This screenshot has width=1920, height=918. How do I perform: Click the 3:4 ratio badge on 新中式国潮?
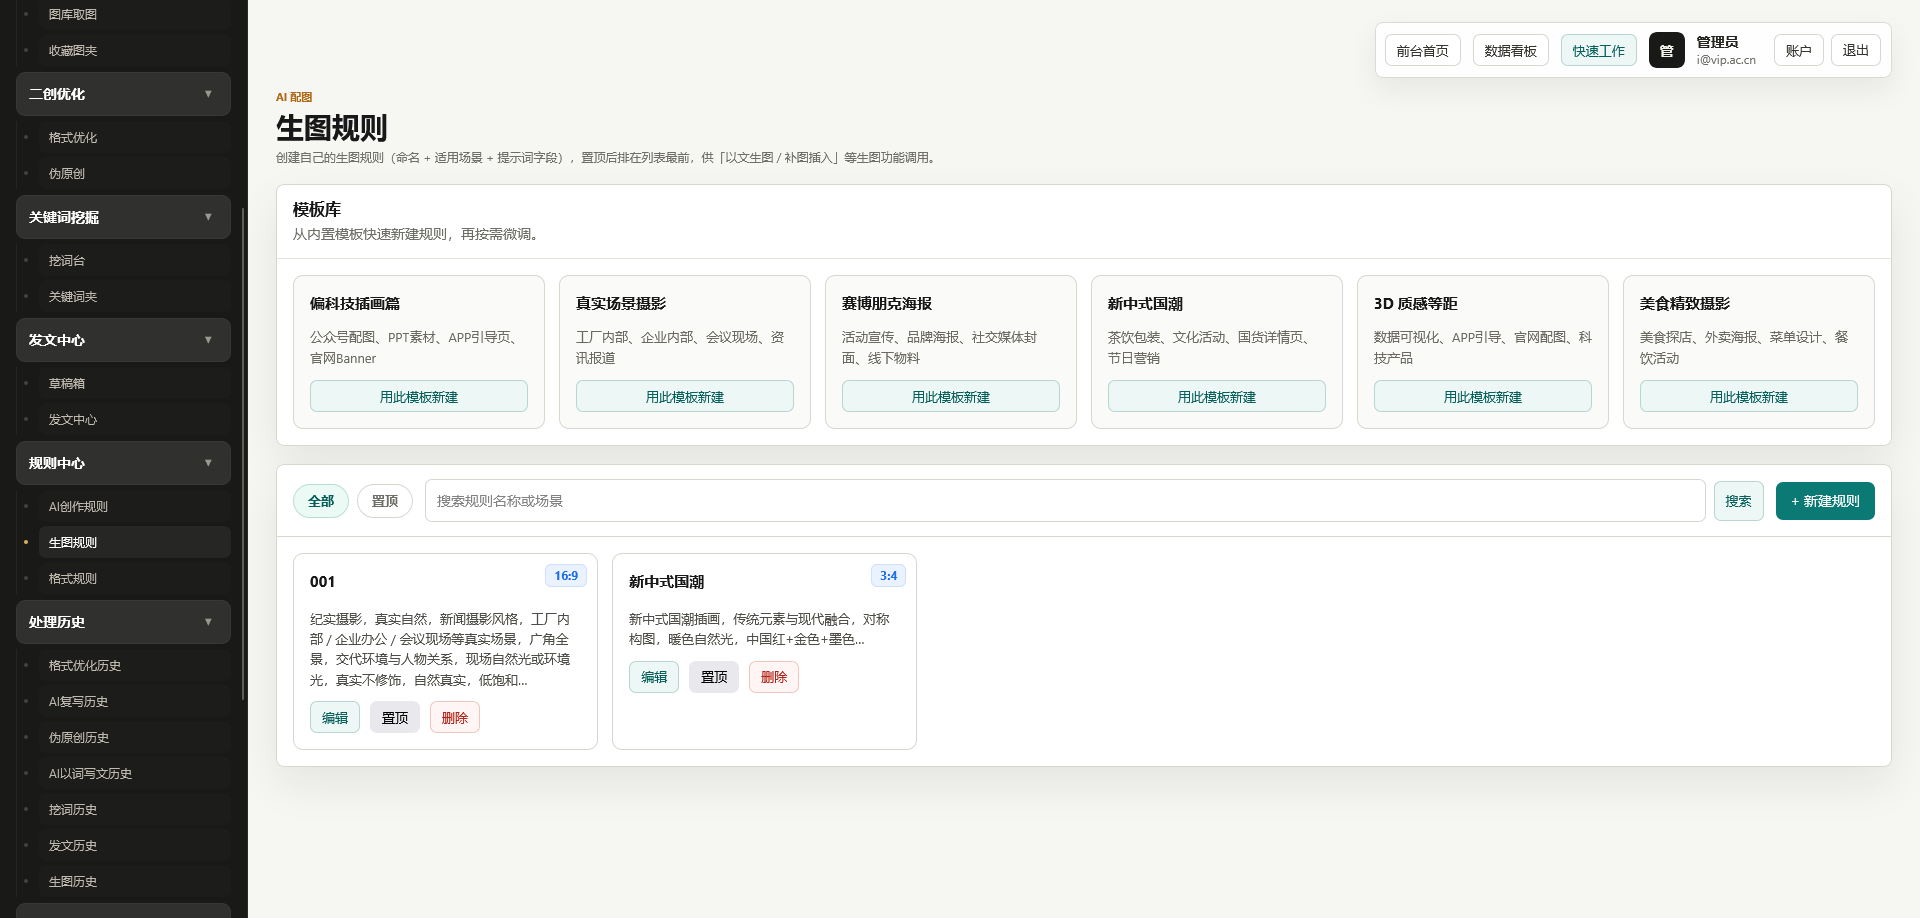coord(888,576)
